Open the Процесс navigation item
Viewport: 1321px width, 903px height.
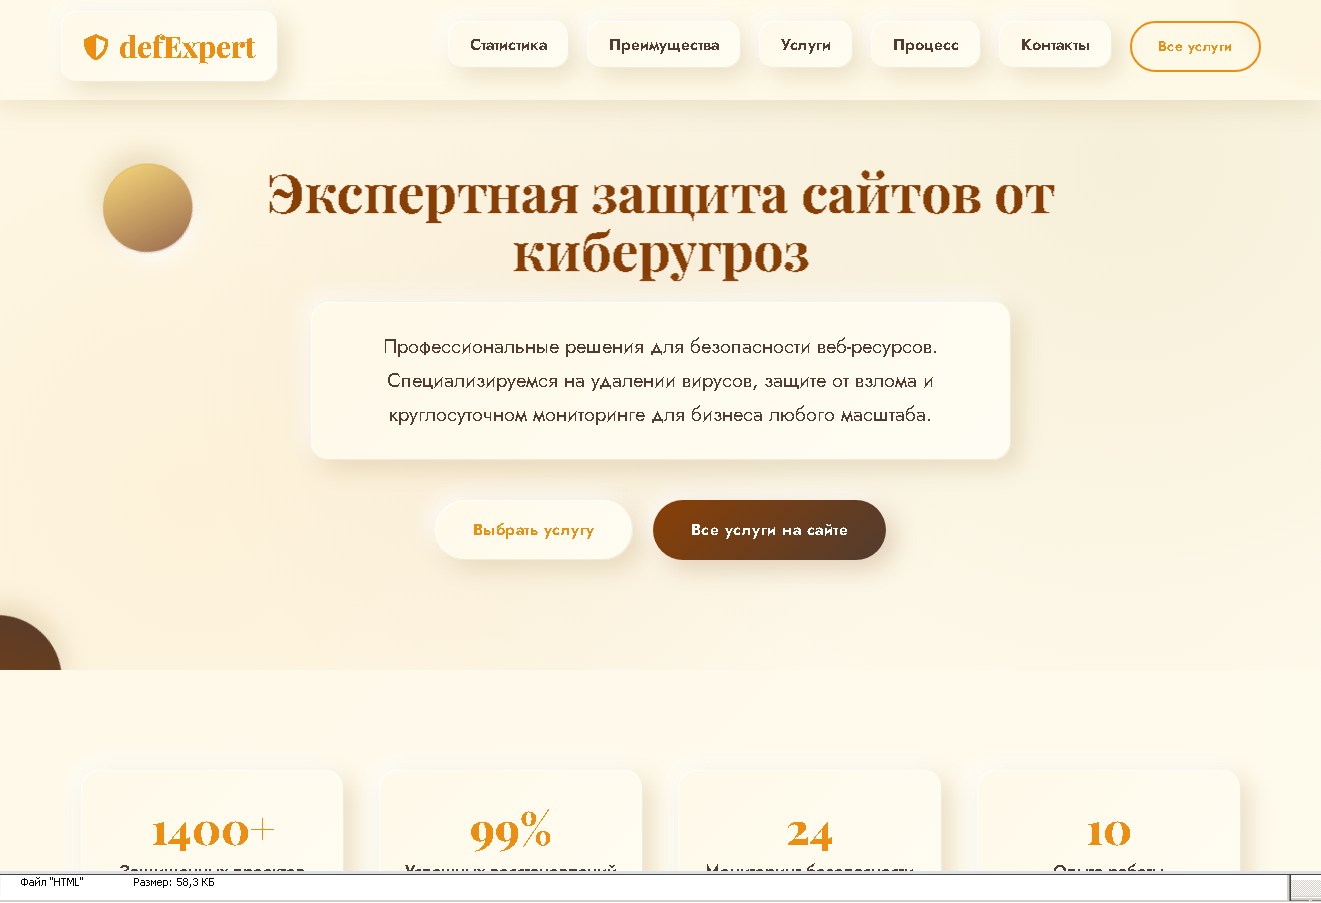(925, 44)
